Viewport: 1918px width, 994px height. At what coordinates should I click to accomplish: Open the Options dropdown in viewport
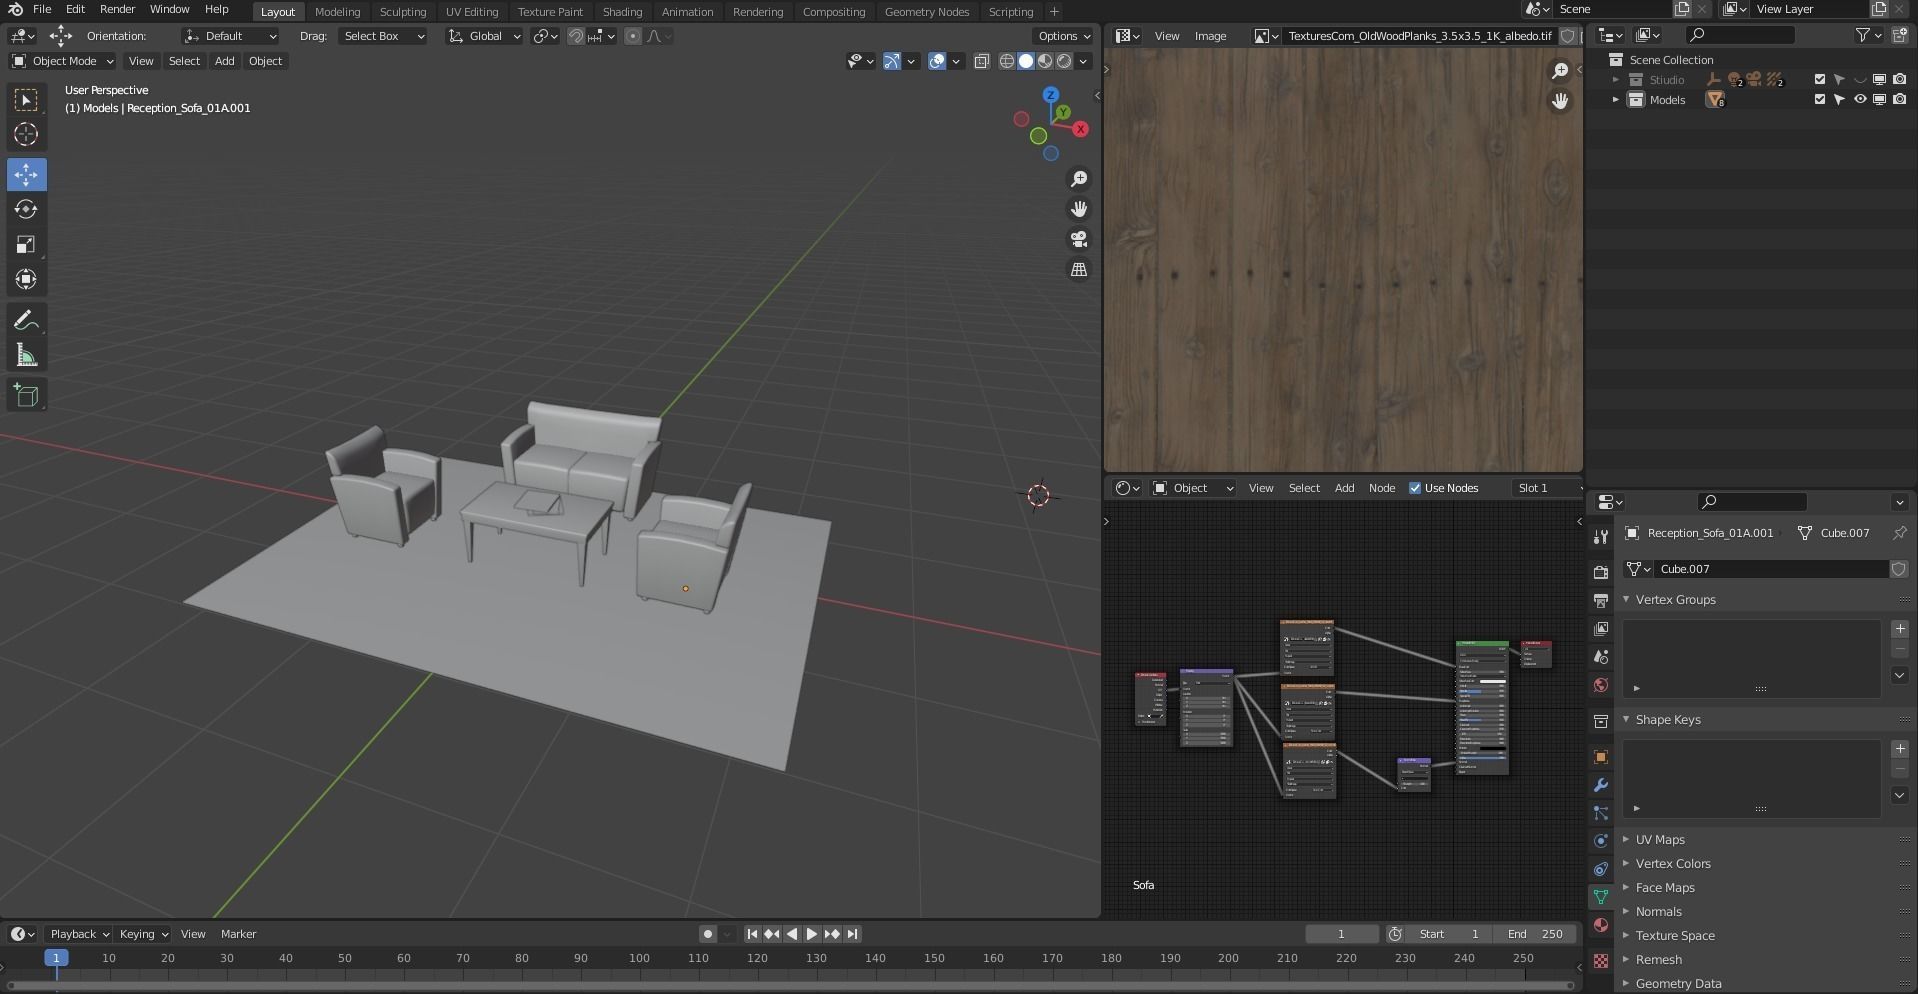(x=1064, y=36)
